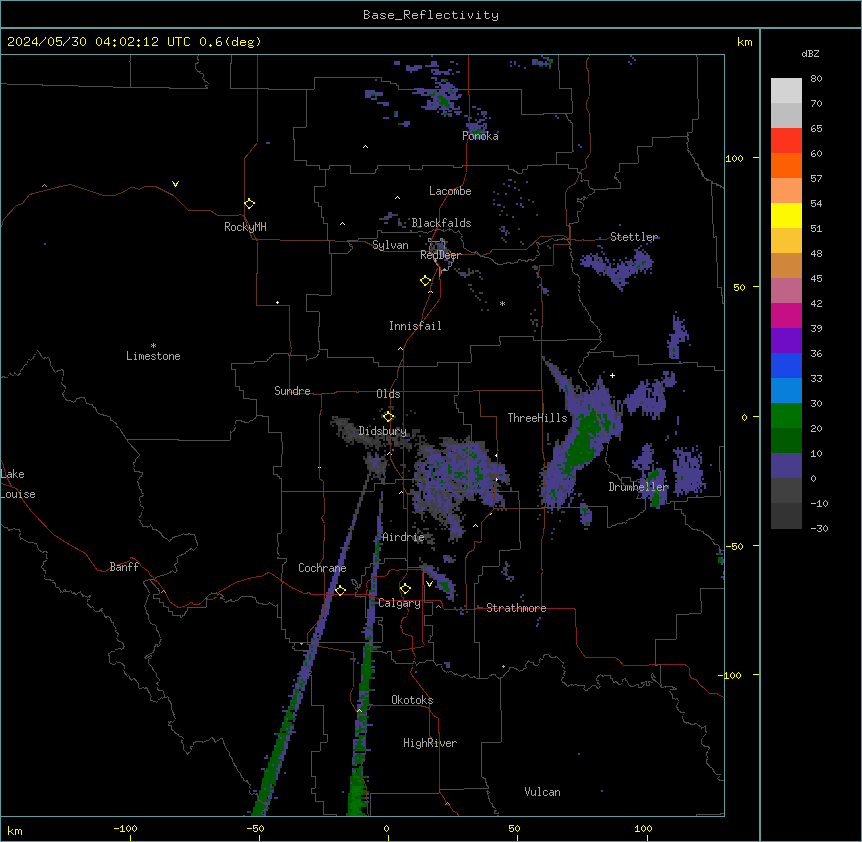Select the bright blue 33-36 dBZ legend swatch
The width and height of the screenshot is (862, 842).
pos(786,365)
